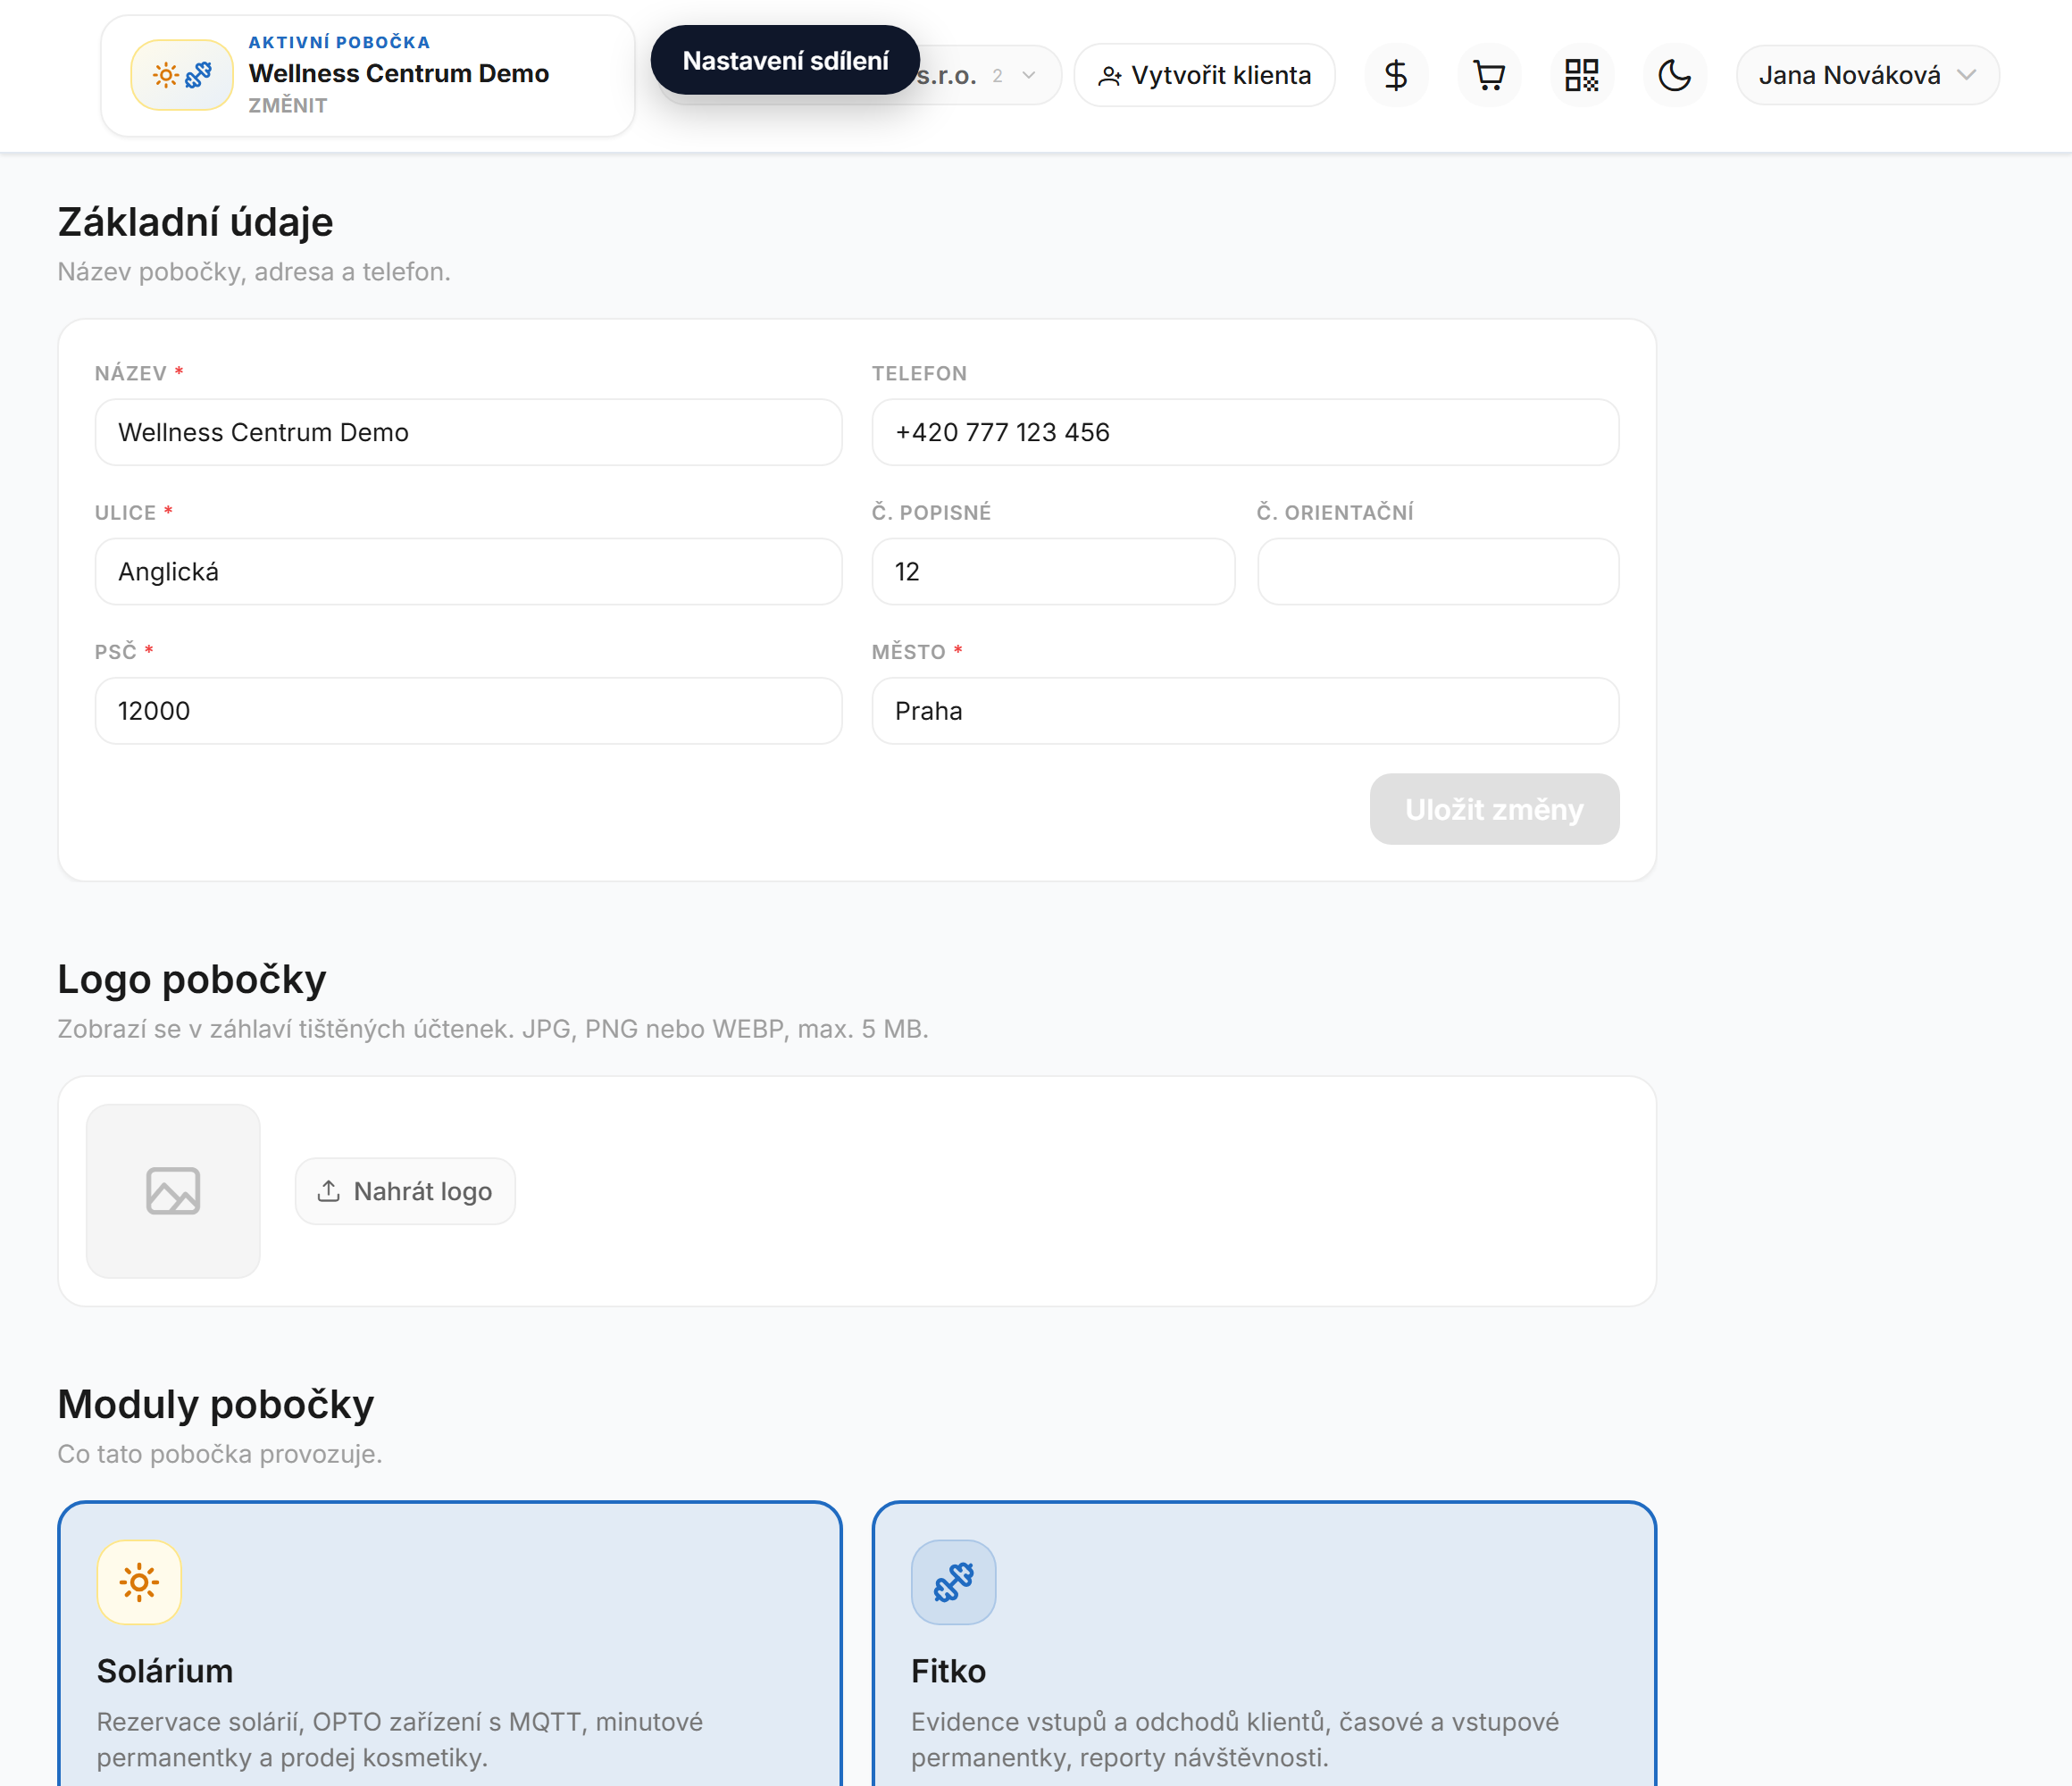Click the Město field containing Praha
Screen dimensions: 2072x1786
click(1245, 711)
